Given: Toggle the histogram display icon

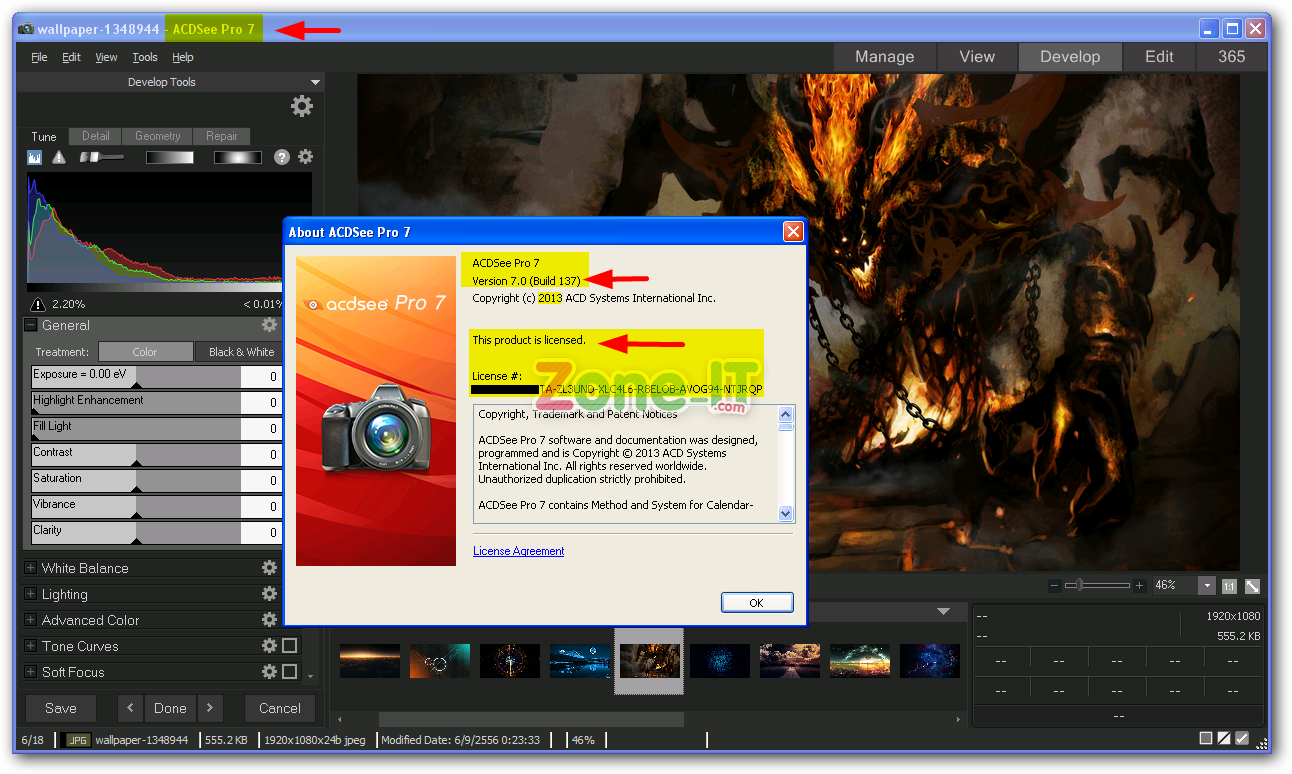Looking at the screenshot, I should click(x=35, y=157).
